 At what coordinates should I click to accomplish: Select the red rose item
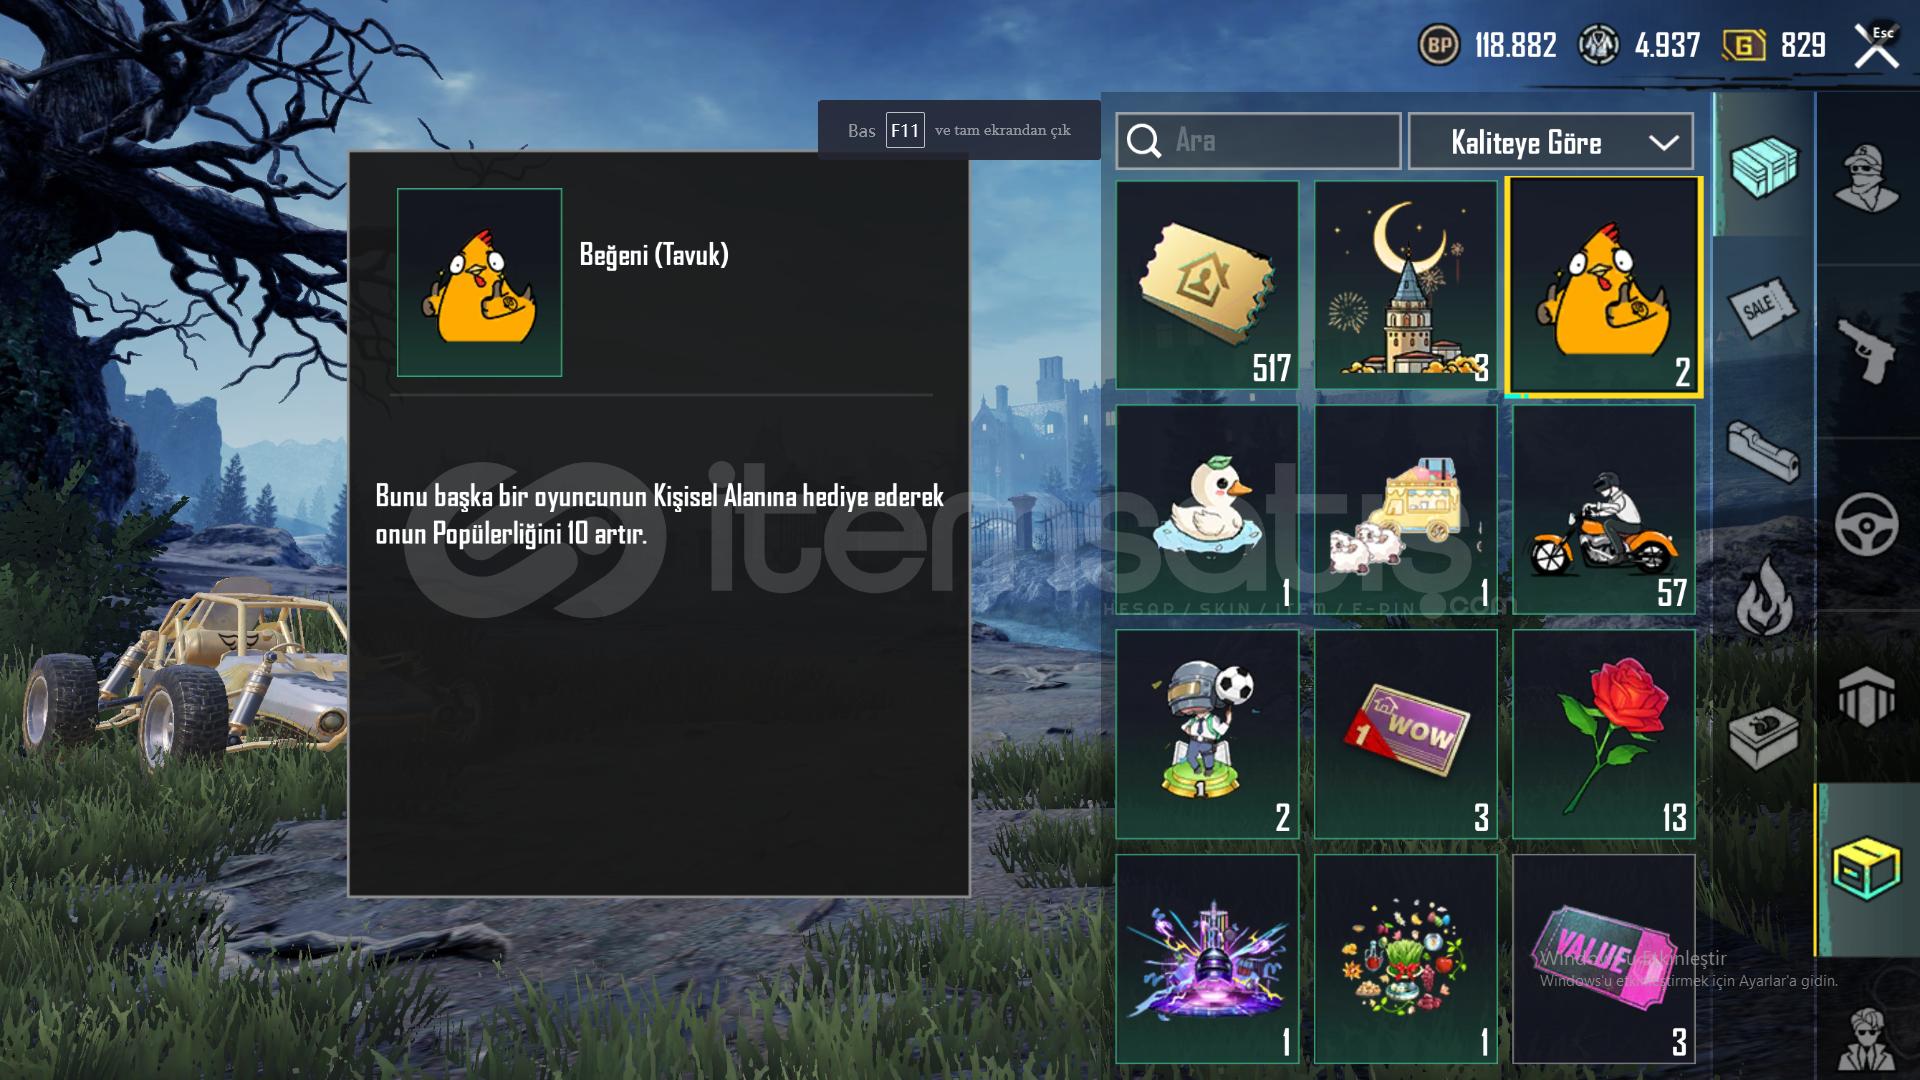click(1604, 734)
